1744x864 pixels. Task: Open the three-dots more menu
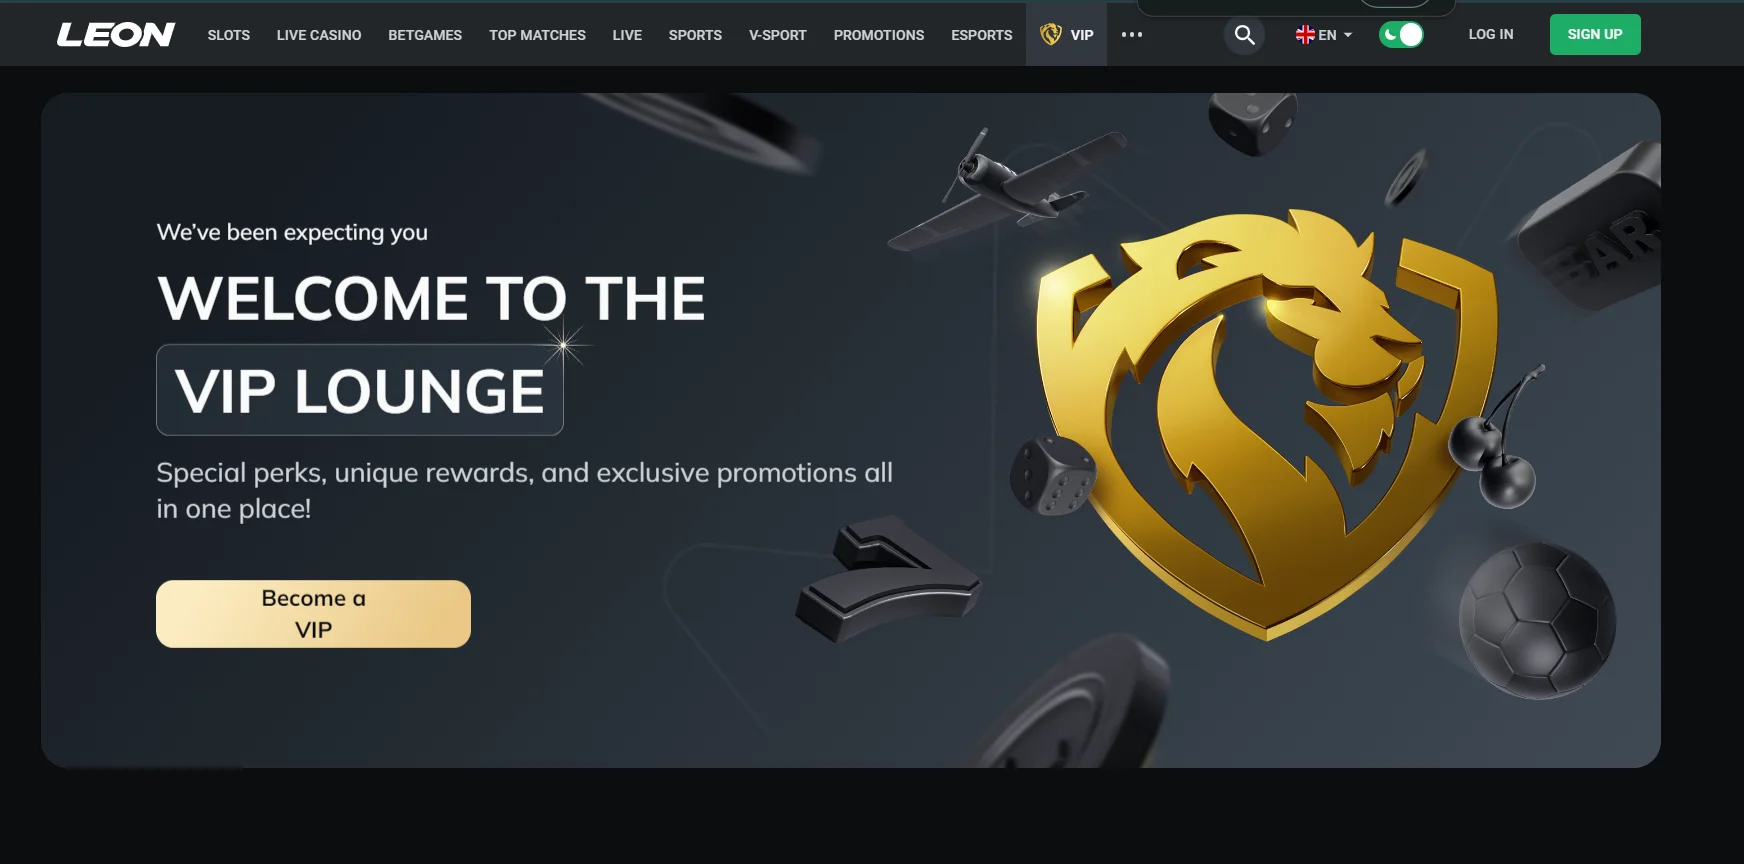(x=1132, y=35)
